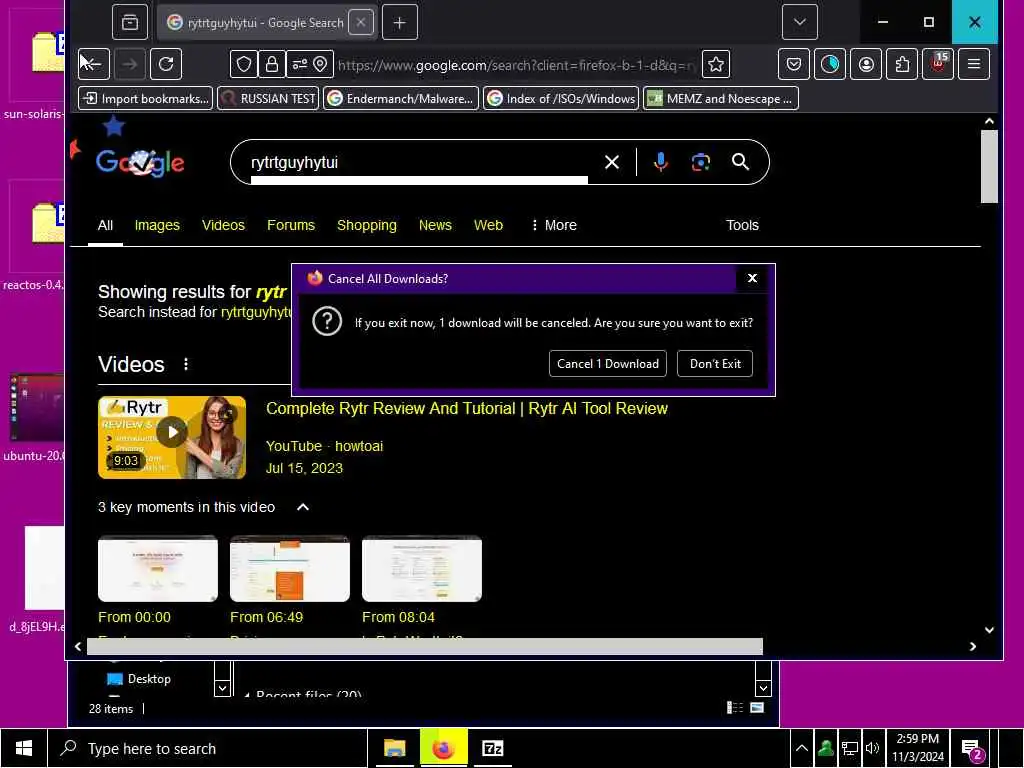Image resolution: width=1024 pixels, height=768 pixels.
Task: Play the Rytr review video thumbnail
Action: pos(172,437)
